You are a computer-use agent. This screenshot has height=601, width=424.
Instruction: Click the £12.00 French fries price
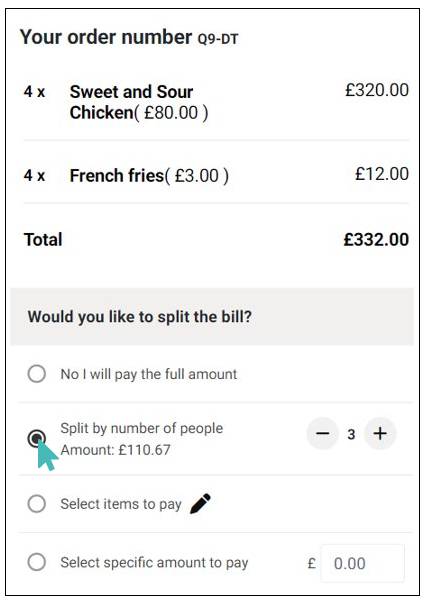pyautogui.click(x=382, y=174)
